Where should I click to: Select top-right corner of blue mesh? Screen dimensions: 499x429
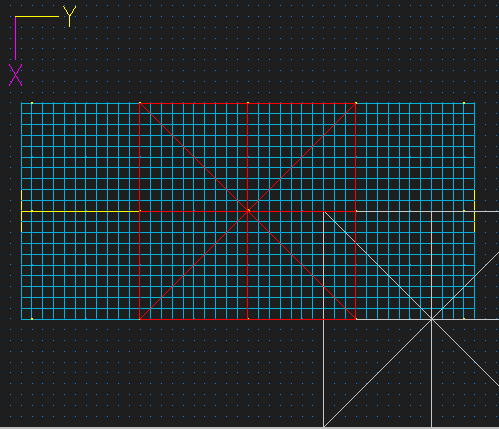click(x=475, y=103)
